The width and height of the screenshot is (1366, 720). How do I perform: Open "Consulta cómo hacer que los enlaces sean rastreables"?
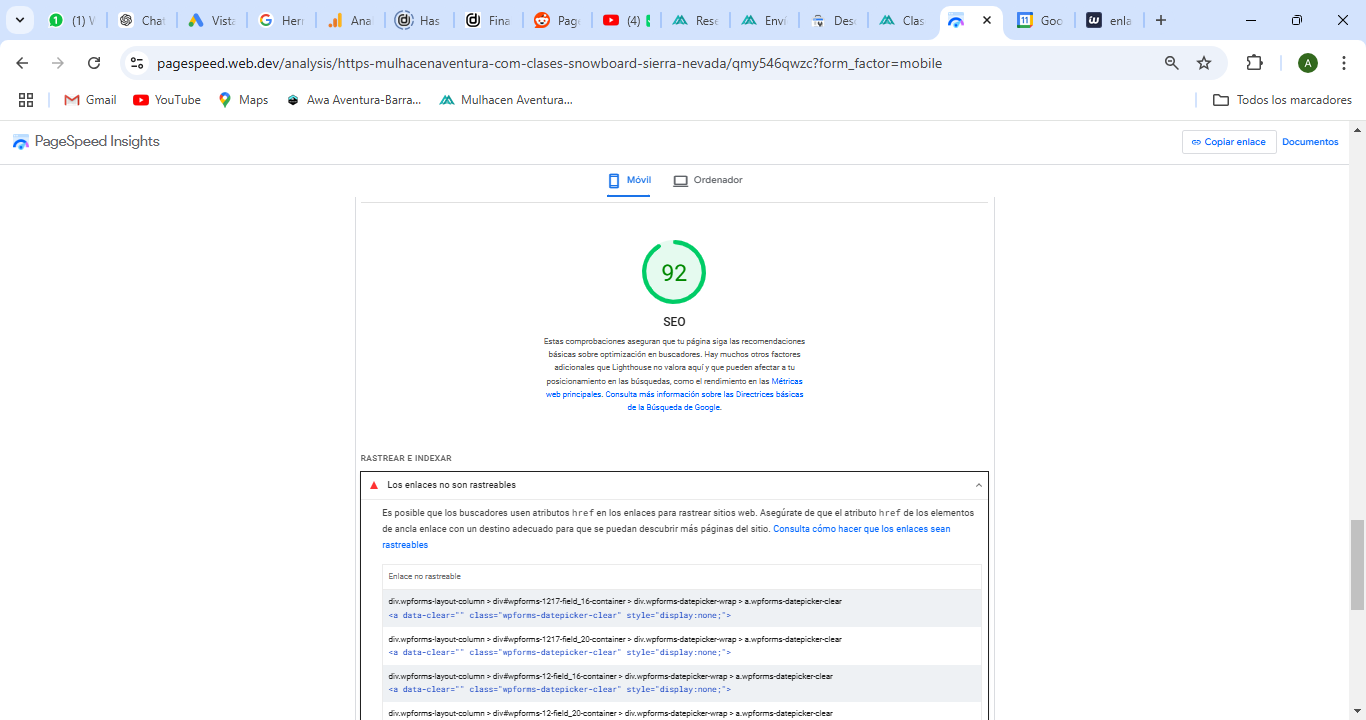point(666,537)
